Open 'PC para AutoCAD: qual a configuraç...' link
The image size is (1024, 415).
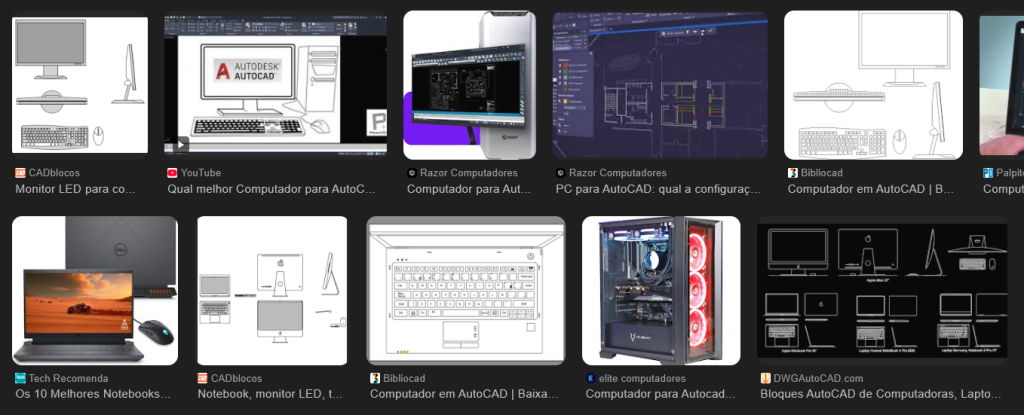pos(658,190)
